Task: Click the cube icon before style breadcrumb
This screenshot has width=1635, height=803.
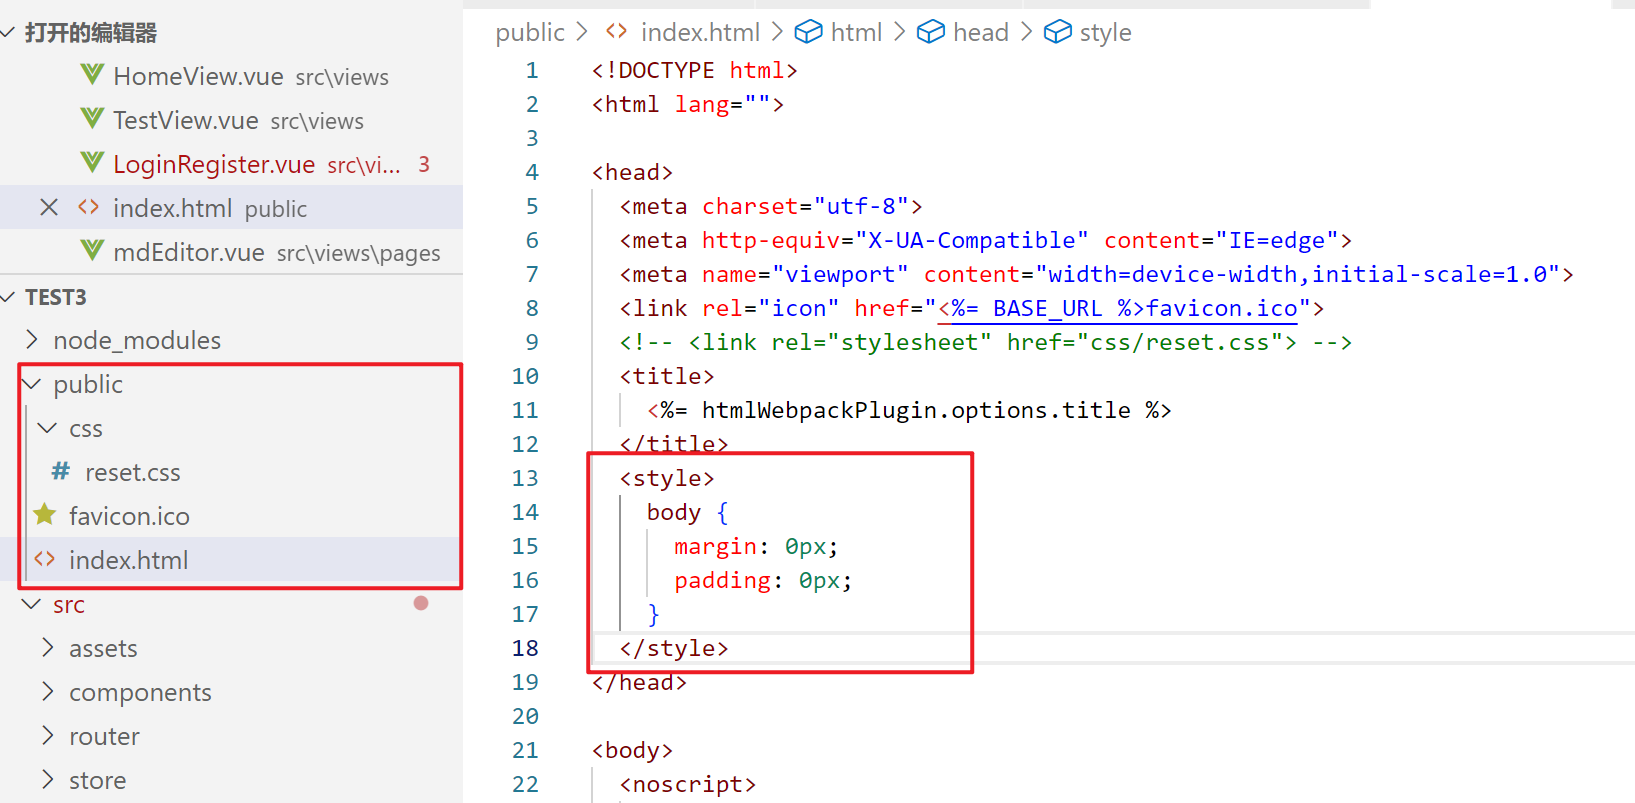Action: pyautogui.click(x=1057, y=32)
